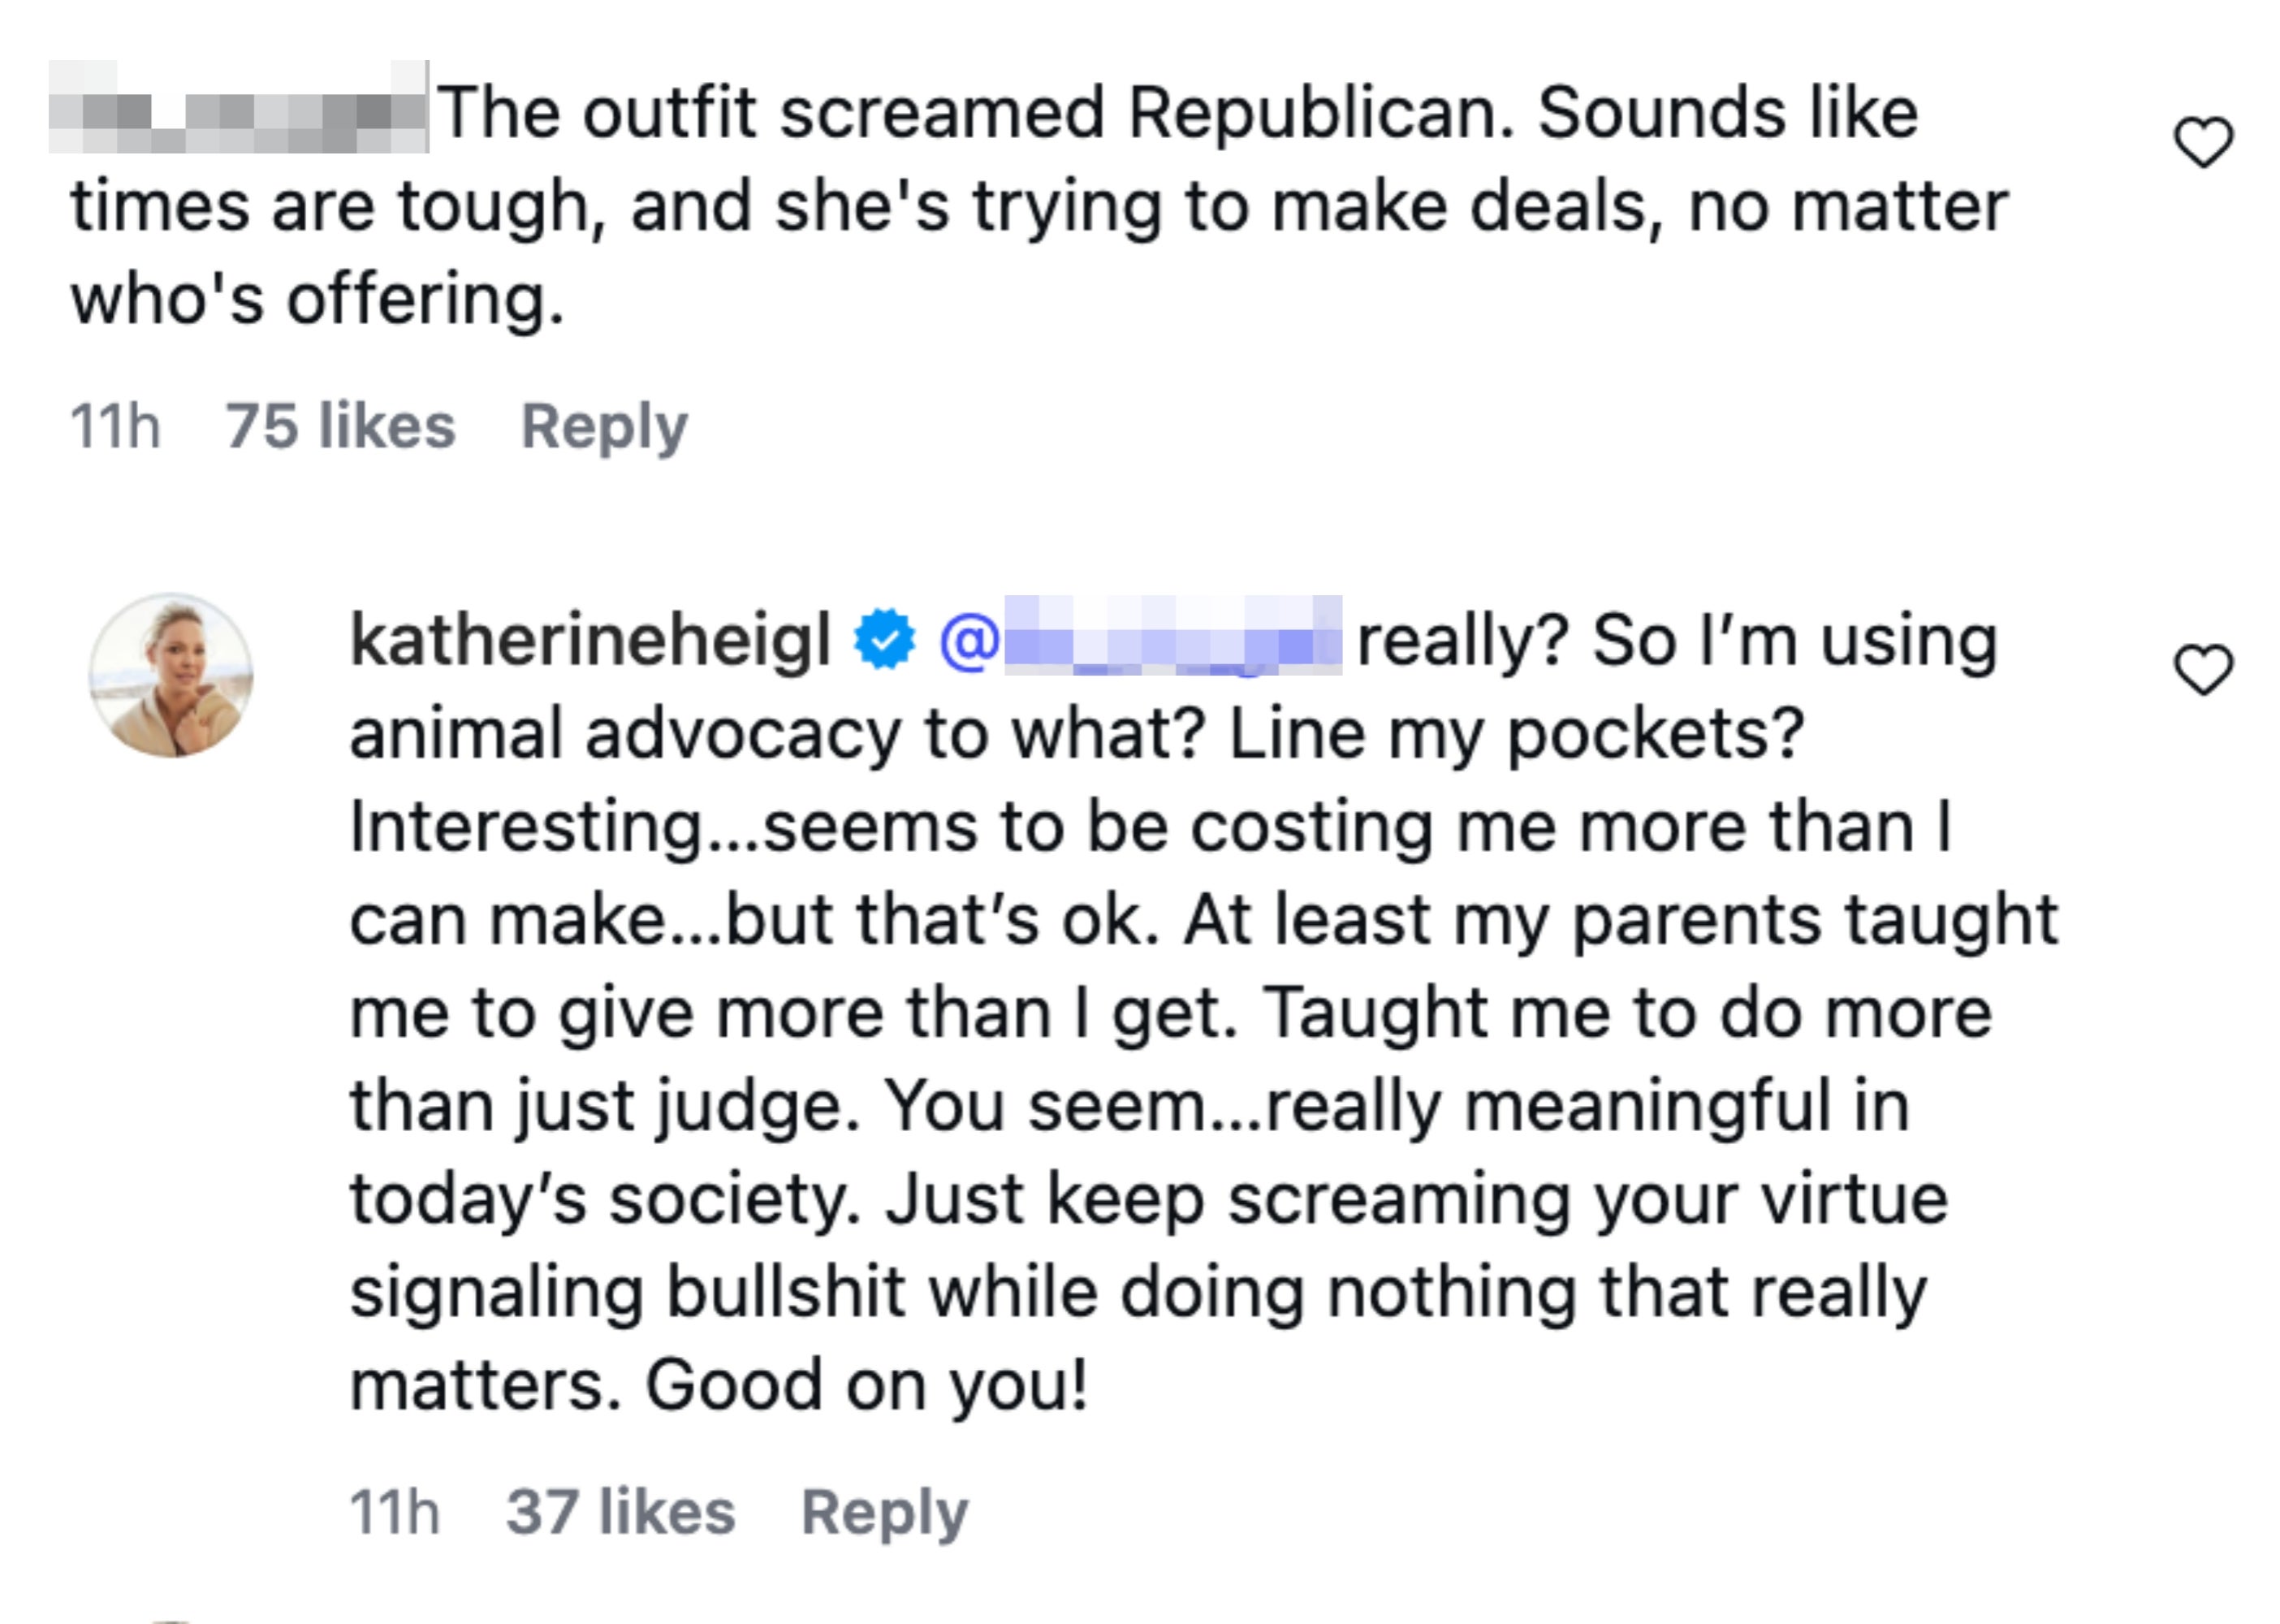
Task: Click "Interesting" in katherineheigl's reply
Action: point(526,827)
